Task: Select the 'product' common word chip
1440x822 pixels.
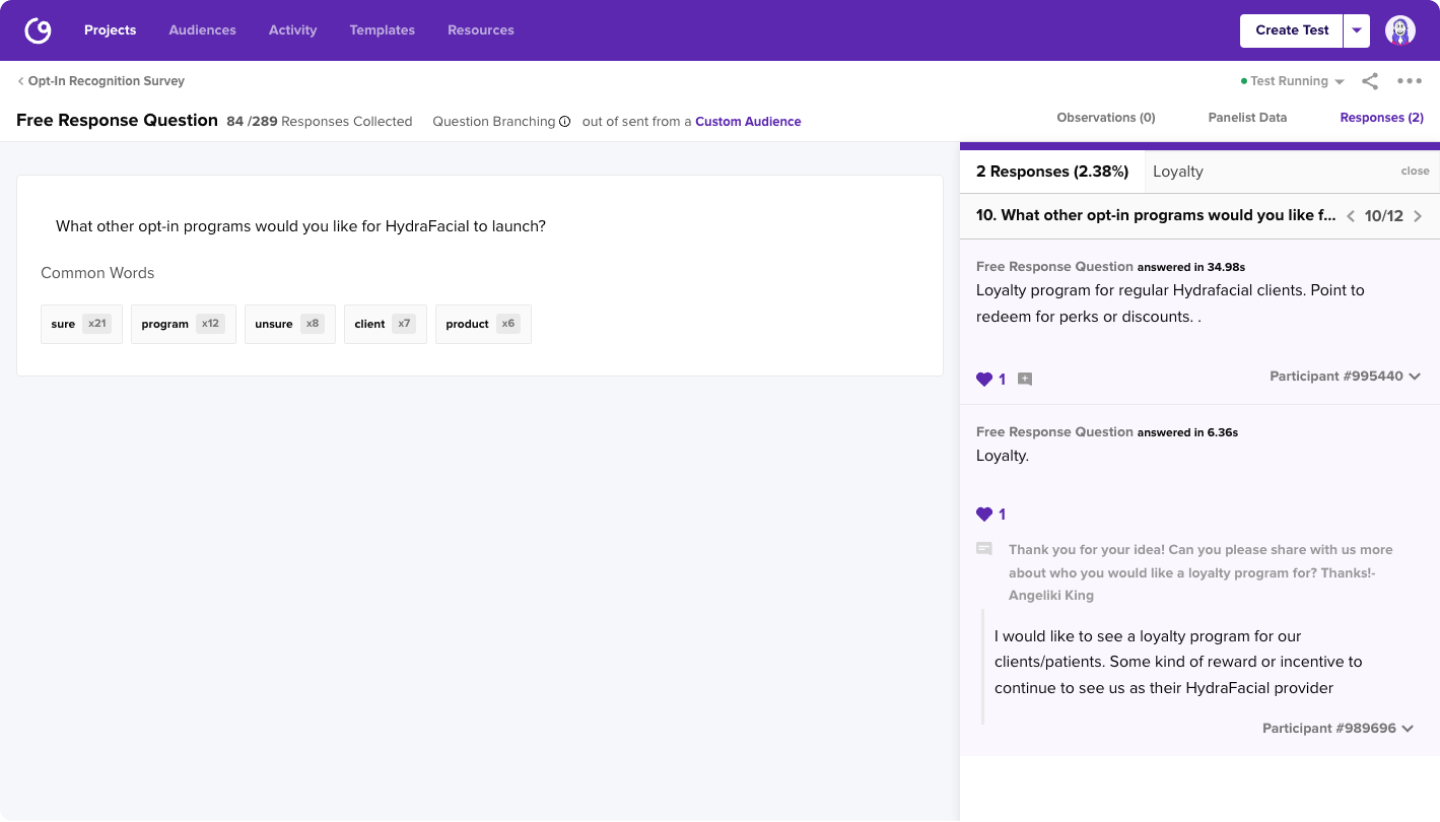Action: [483, 324]
